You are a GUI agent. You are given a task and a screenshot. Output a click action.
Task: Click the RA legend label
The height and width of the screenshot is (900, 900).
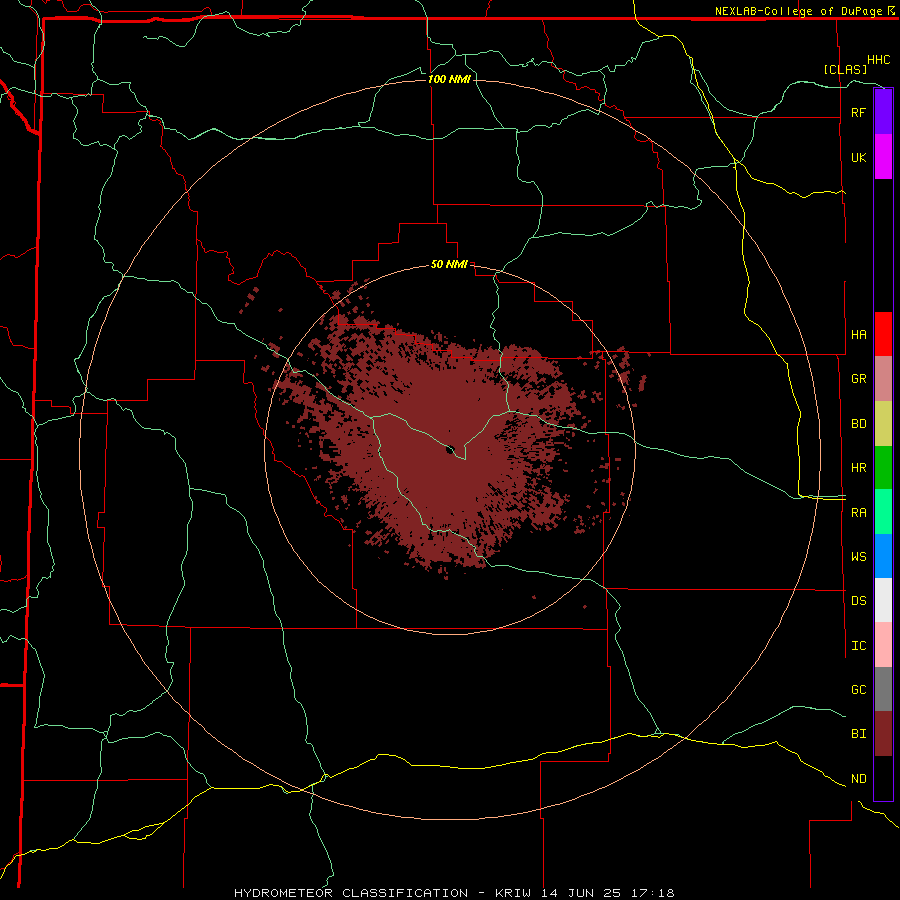pyautogui.click(x=858, y=513)
